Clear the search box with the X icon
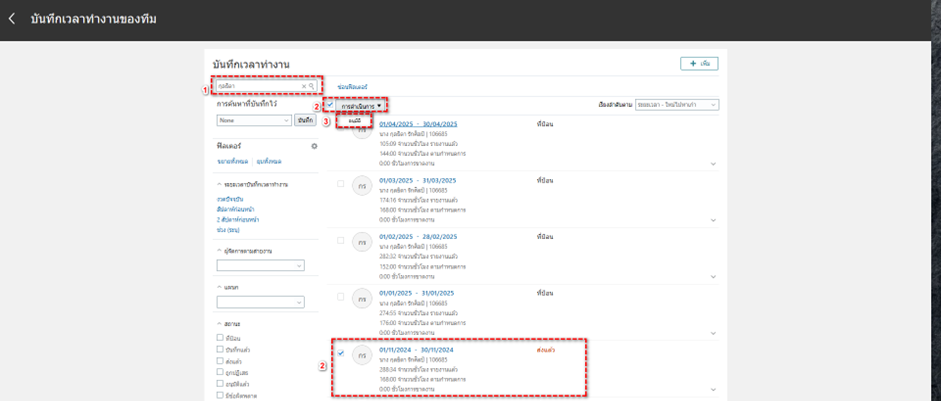The height and width of the screenshot is (401, 941). click(304, 87)
